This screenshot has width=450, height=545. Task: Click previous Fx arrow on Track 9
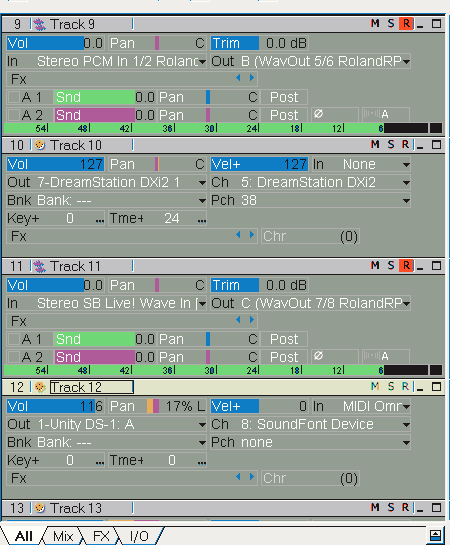[238, 78]
